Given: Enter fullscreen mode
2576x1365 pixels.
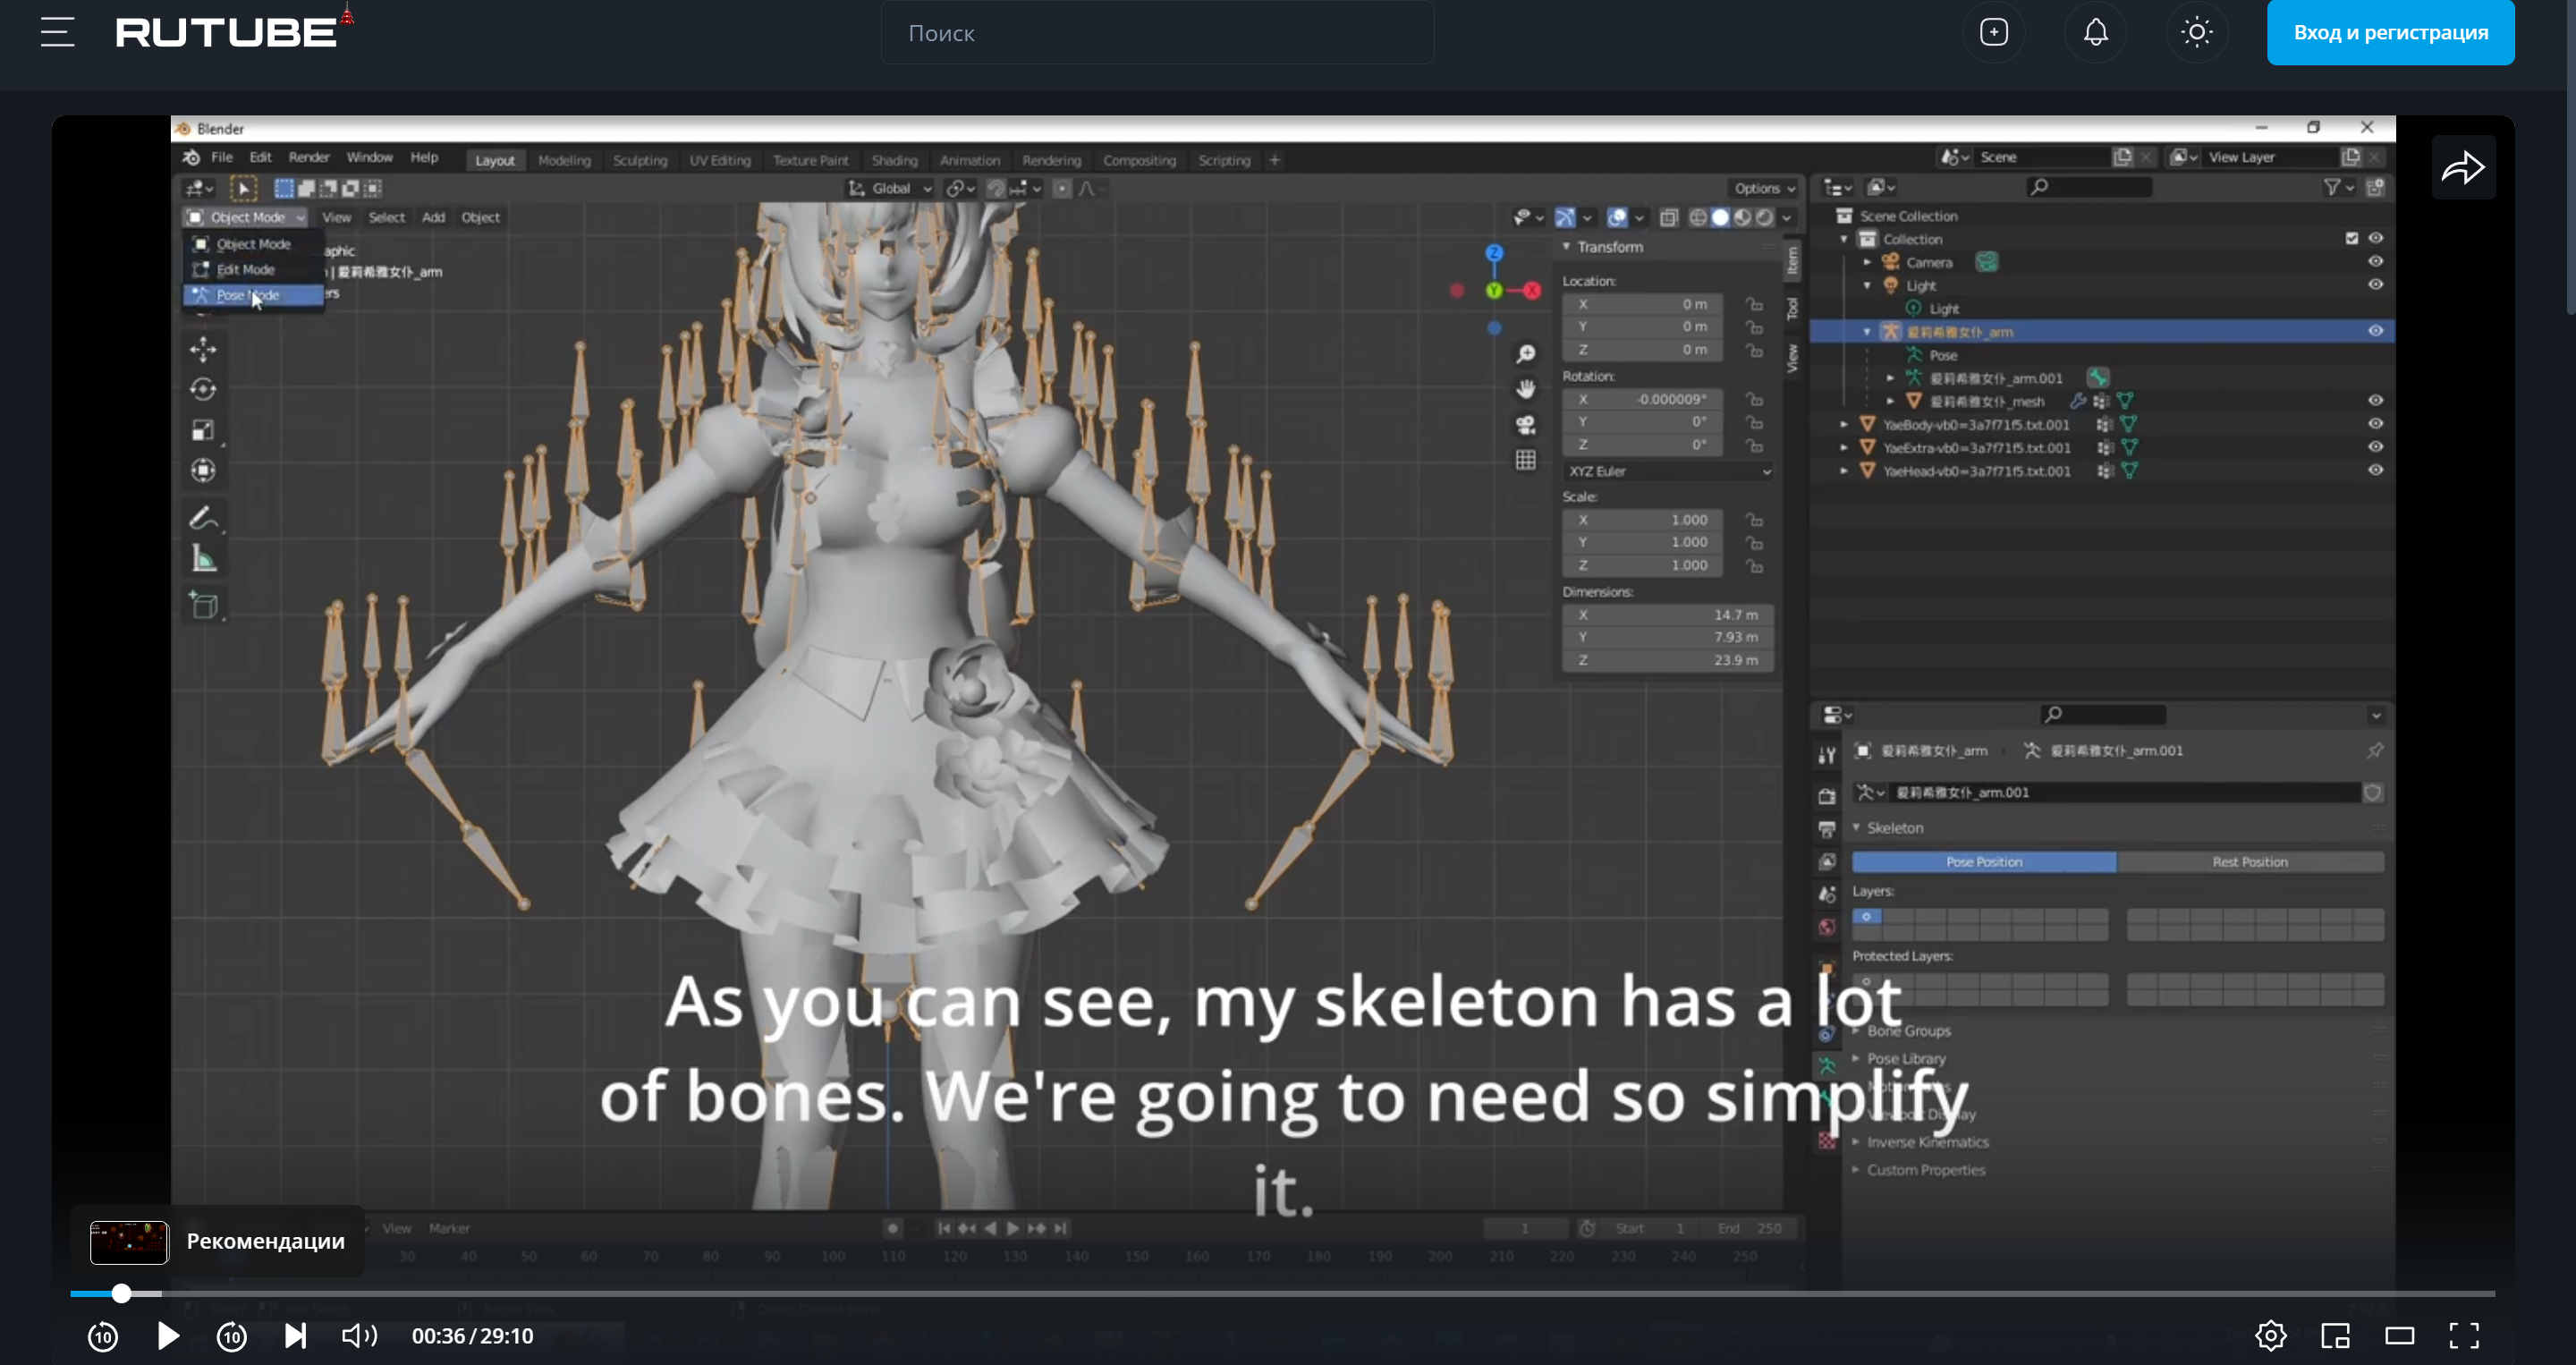Looking at the screenshot, I should pos(2464,1336).
